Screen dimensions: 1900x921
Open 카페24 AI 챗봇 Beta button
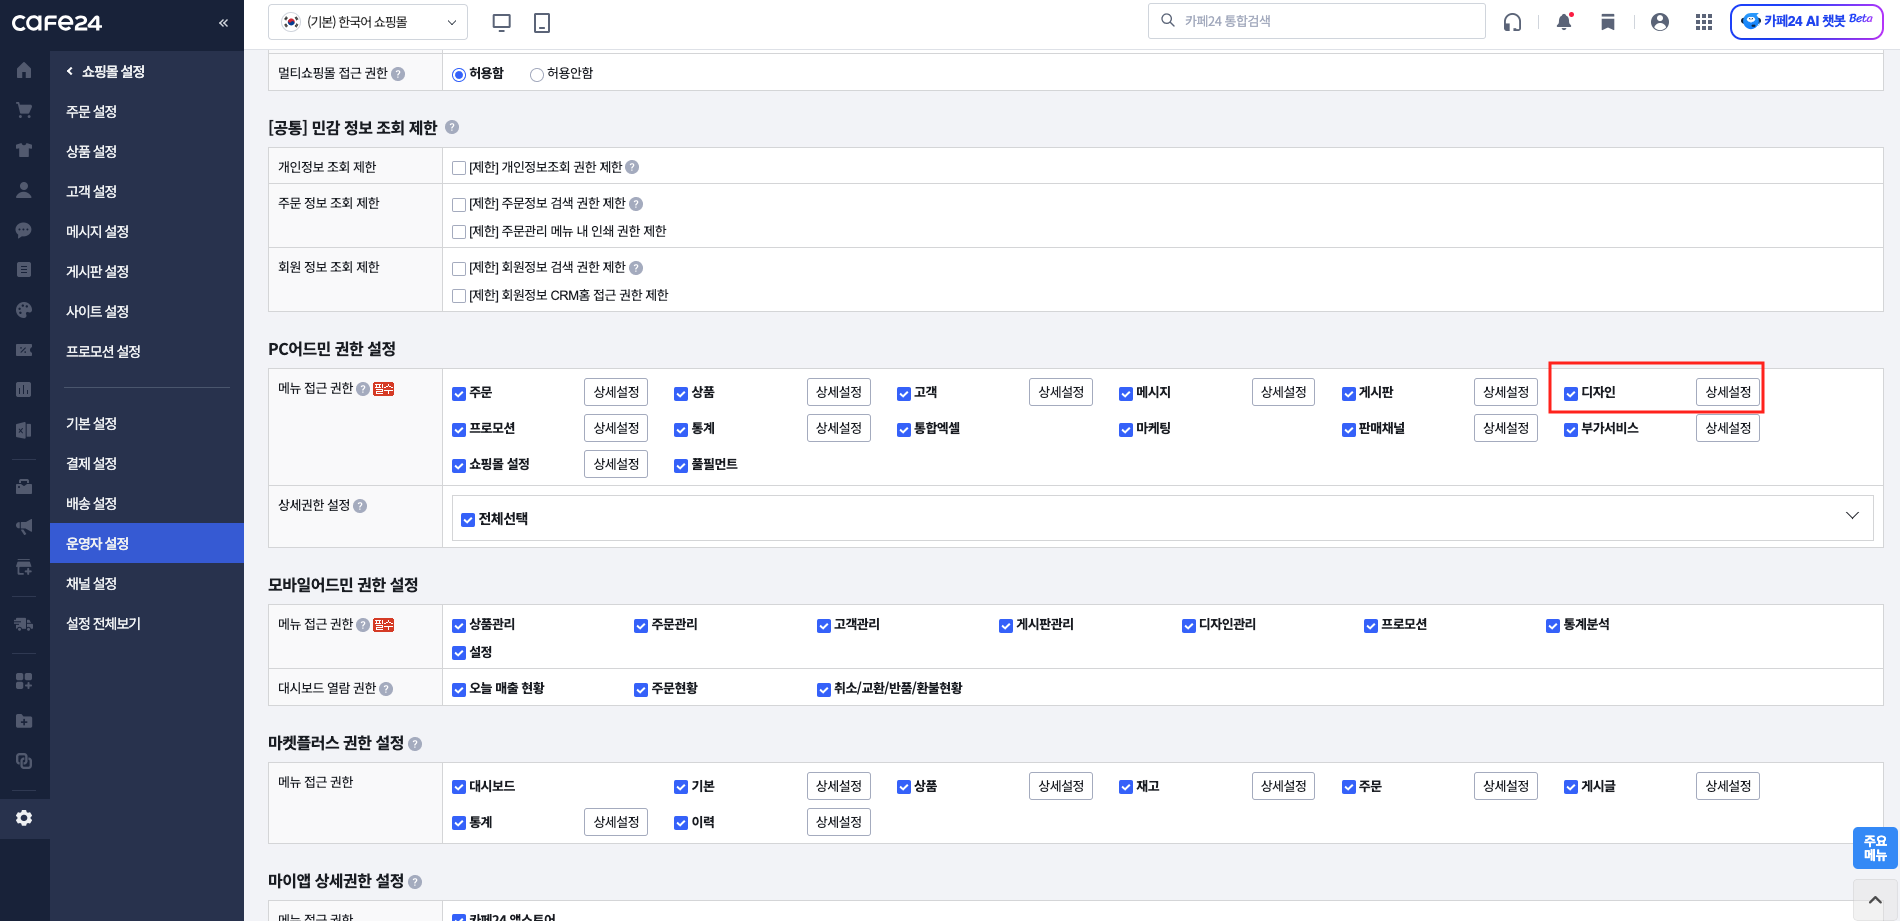pos(1807,21)
